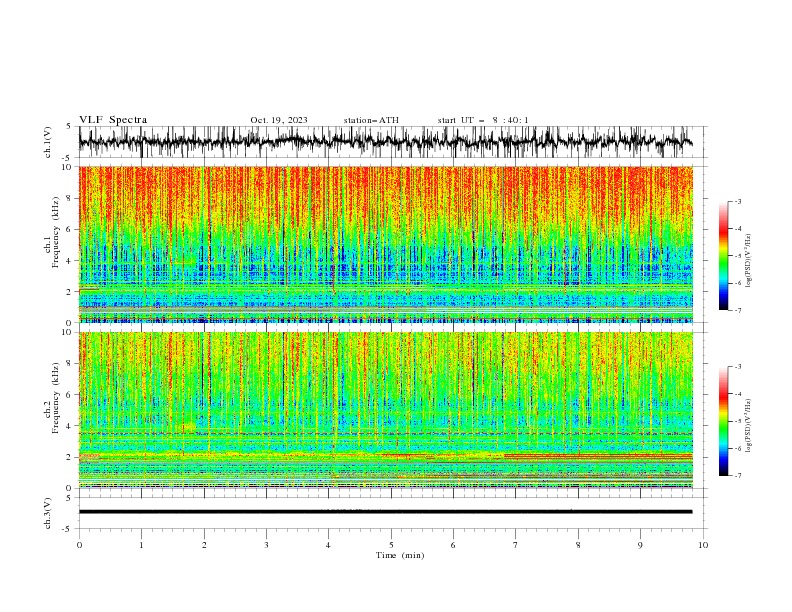Select the "start UT = 8 :40: 1" text
792x612 pixels.
pyautogui.click(x=483, y=120)
